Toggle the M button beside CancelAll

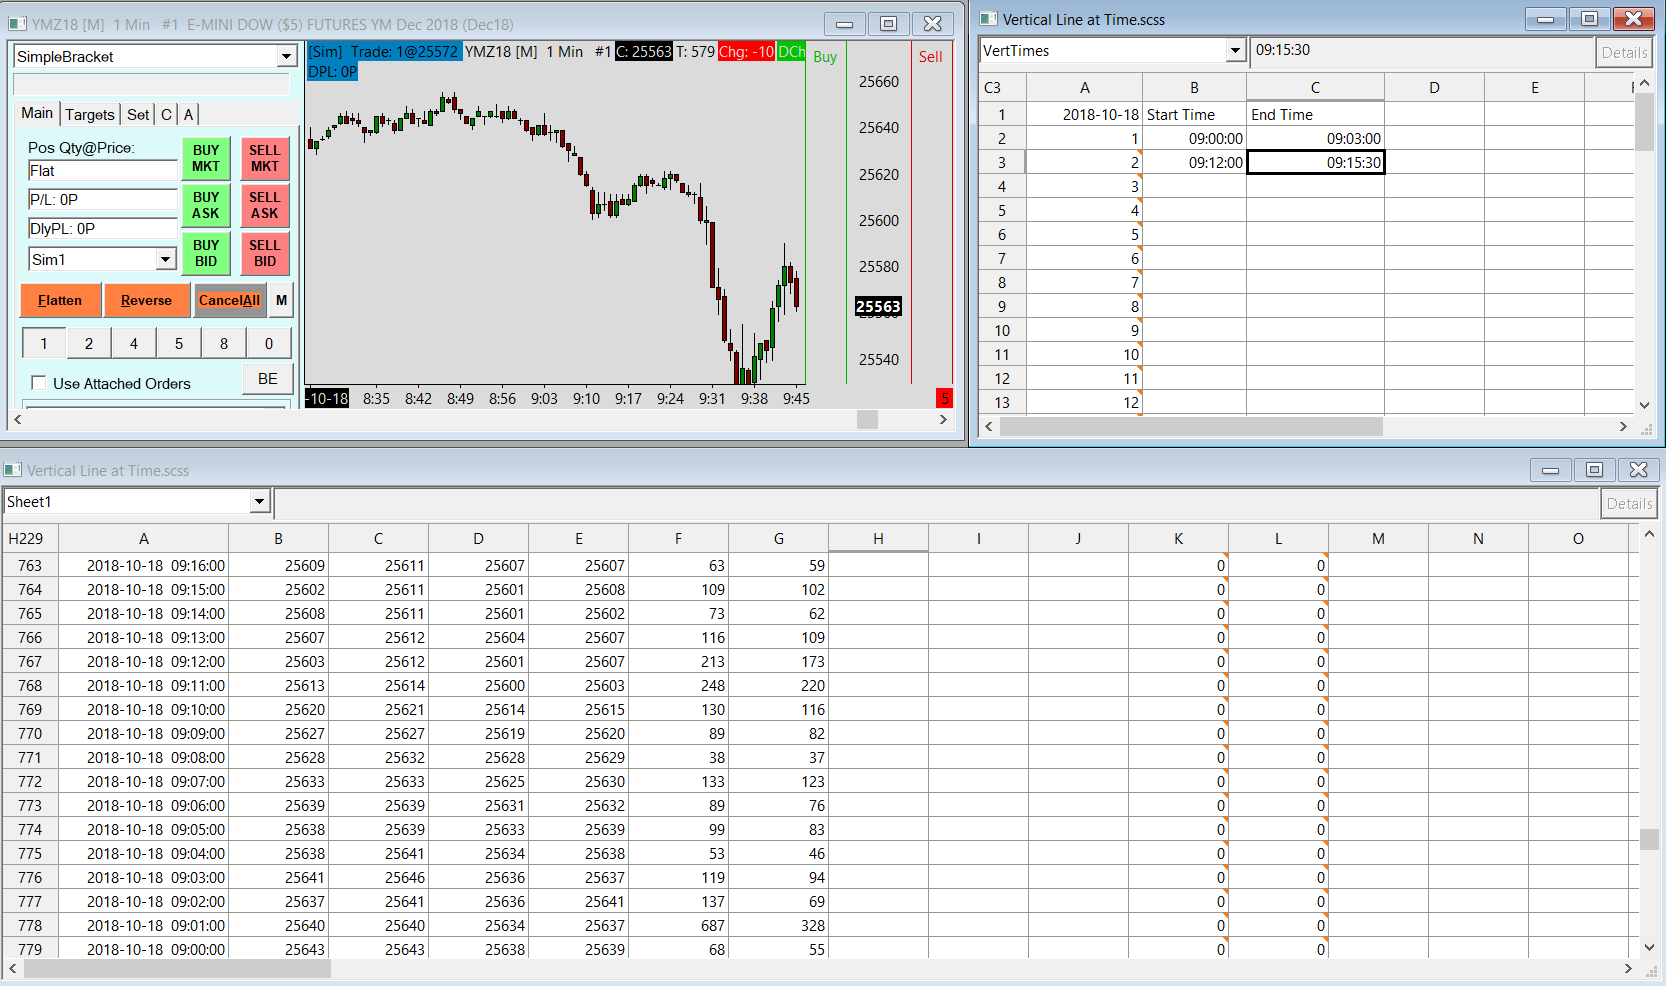pos(281,300)
